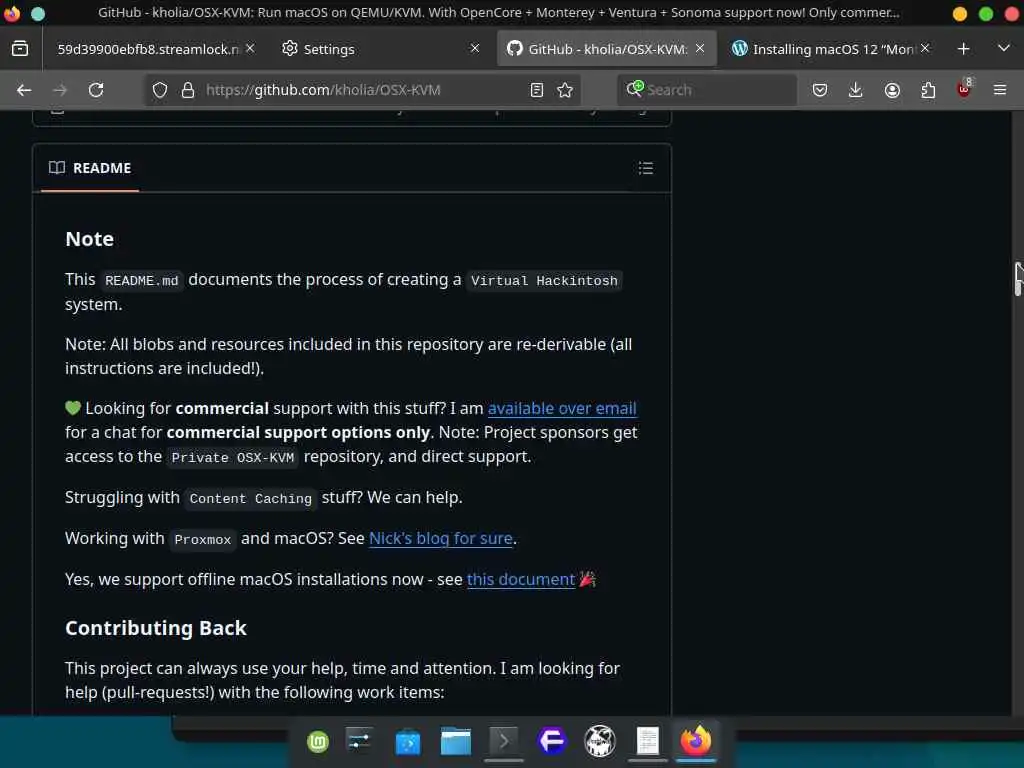
Task: Close the GitHub OSX-KVM tab
Action: (700, 48)
